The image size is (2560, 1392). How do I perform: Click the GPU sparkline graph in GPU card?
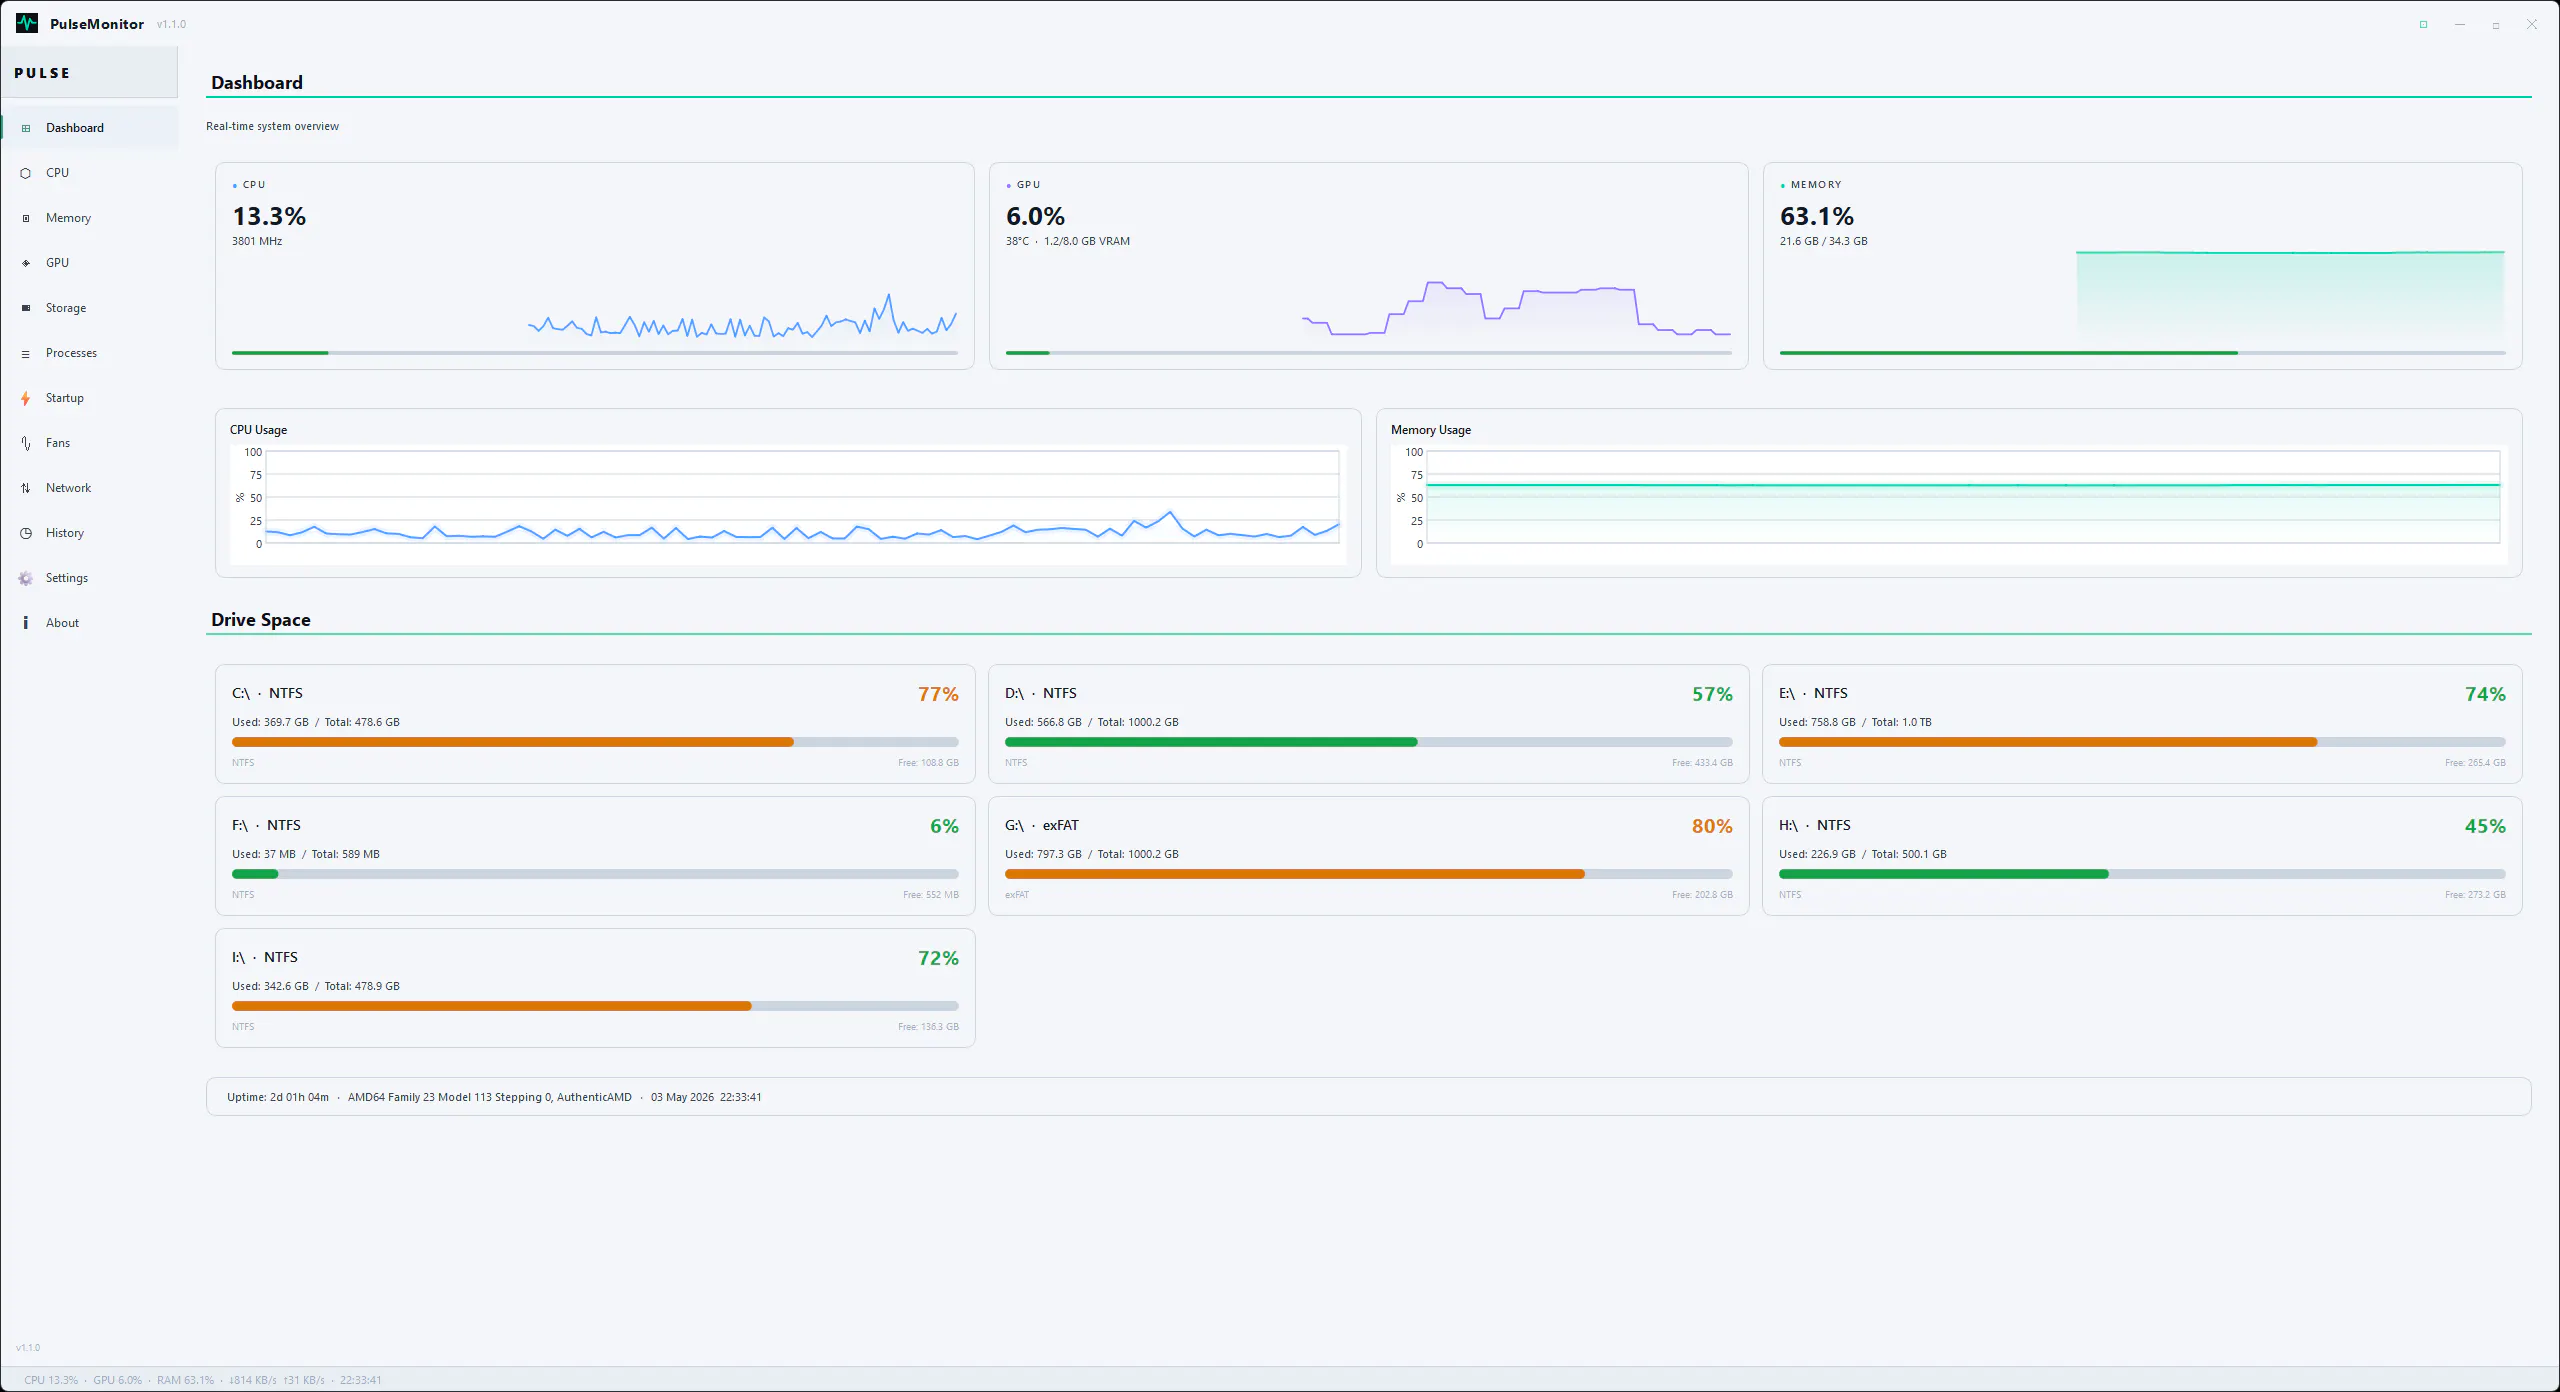[1516, 309]
